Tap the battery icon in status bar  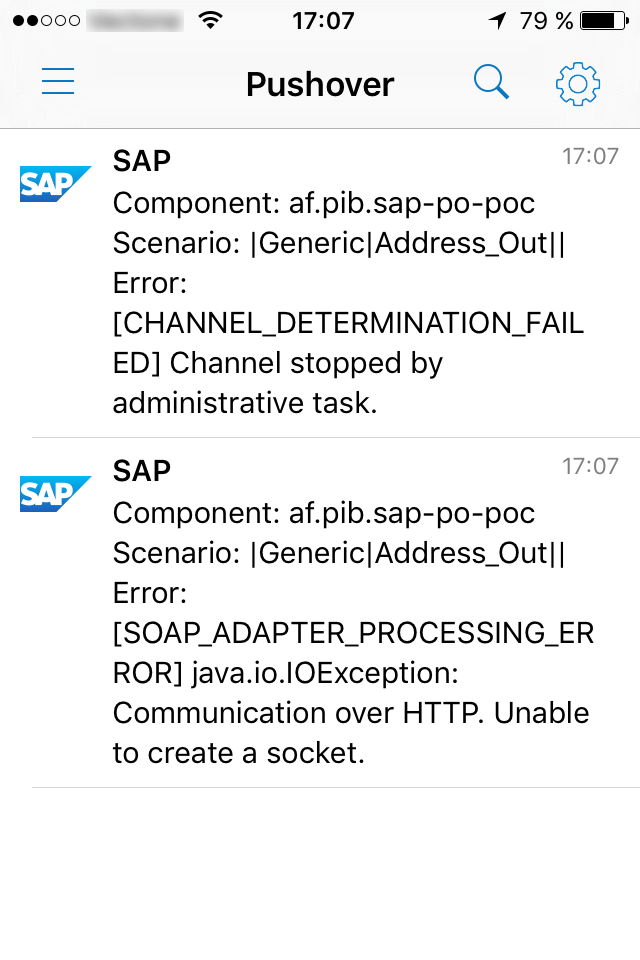coord(603,20)
